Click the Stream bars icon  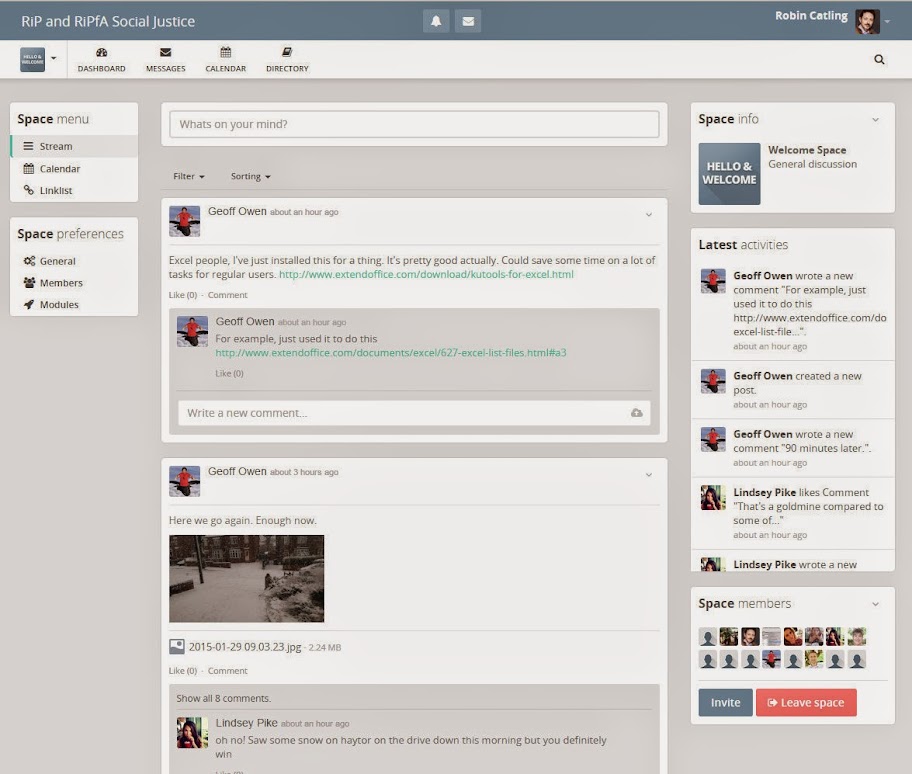[x=28, y=146]
